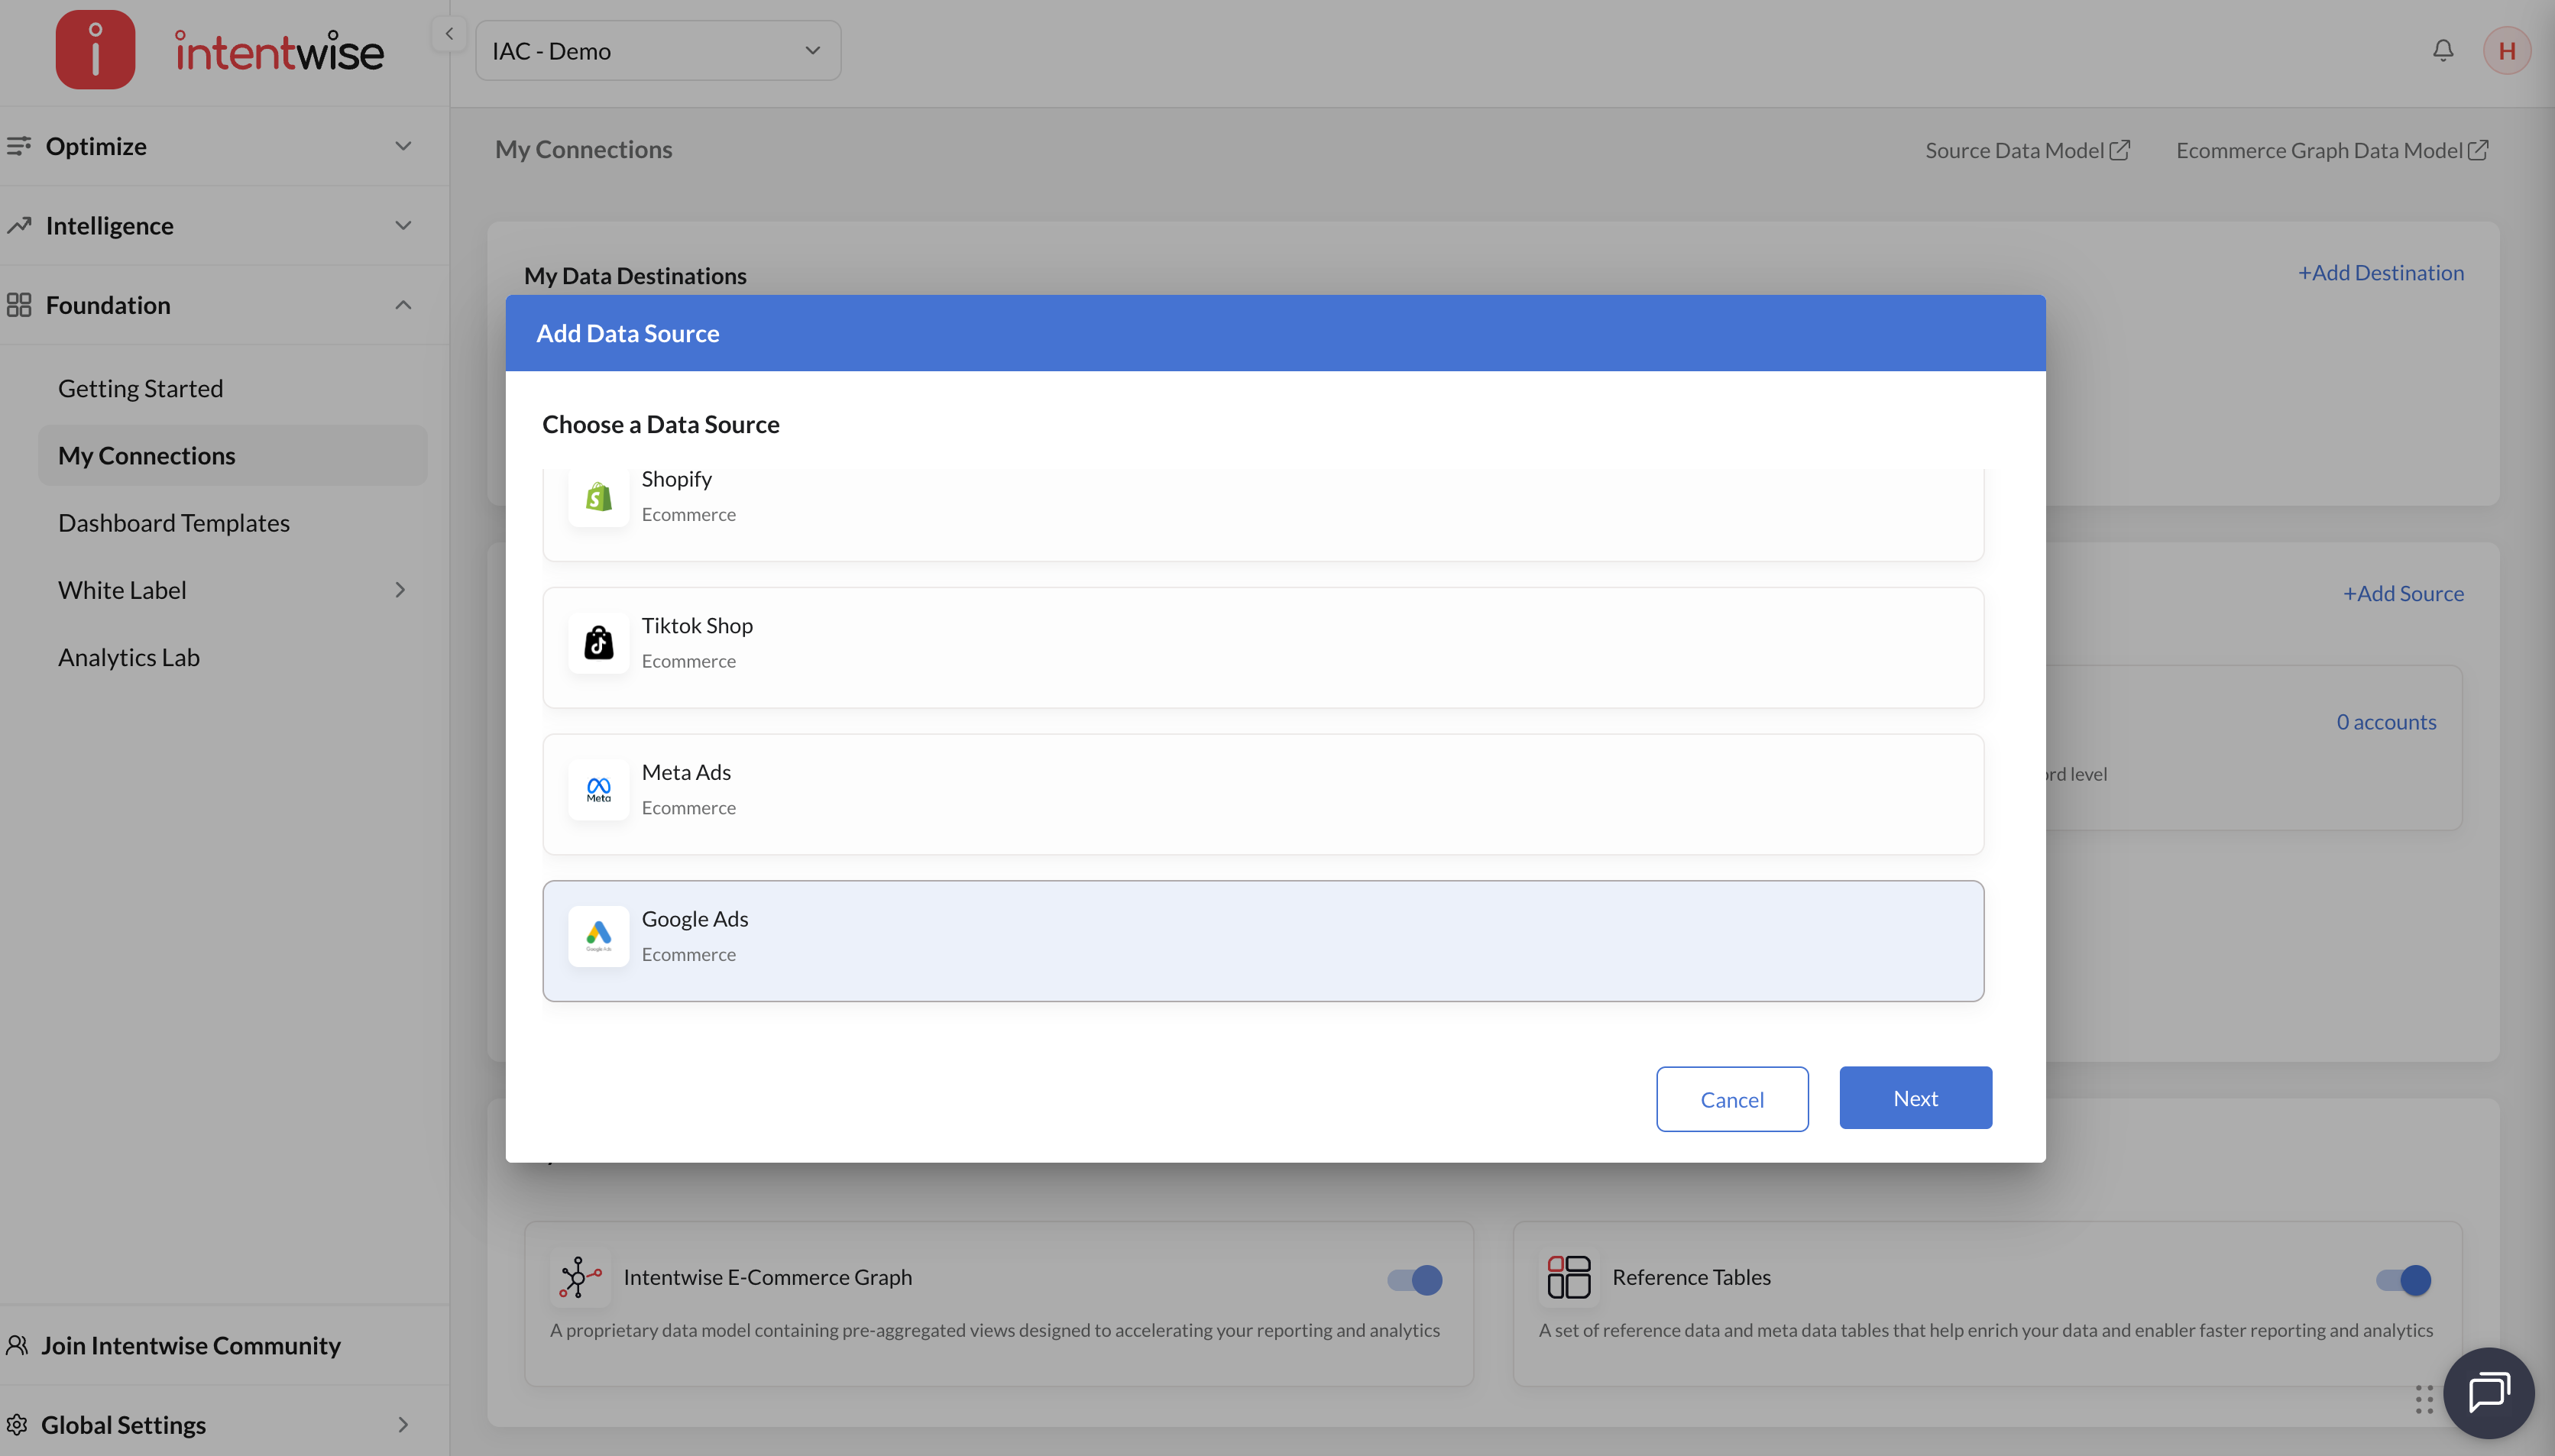Click the +Add Source link

coord(2403,593)
